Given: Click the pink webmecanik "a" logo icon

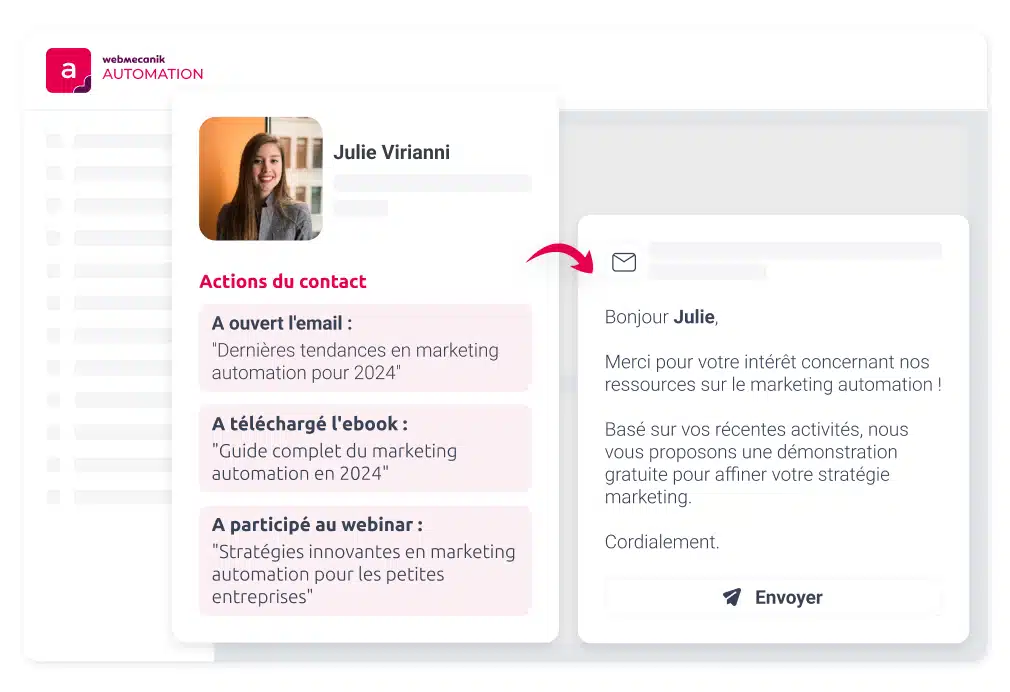Looking at the screenshot, I should pos(68,70).
